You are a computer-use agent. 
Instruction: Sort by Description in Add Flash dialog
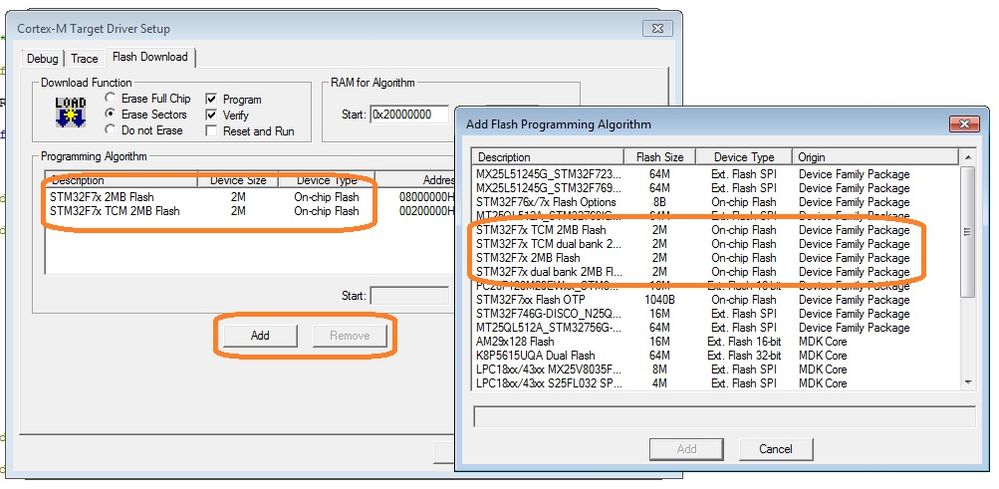[548, 157]
